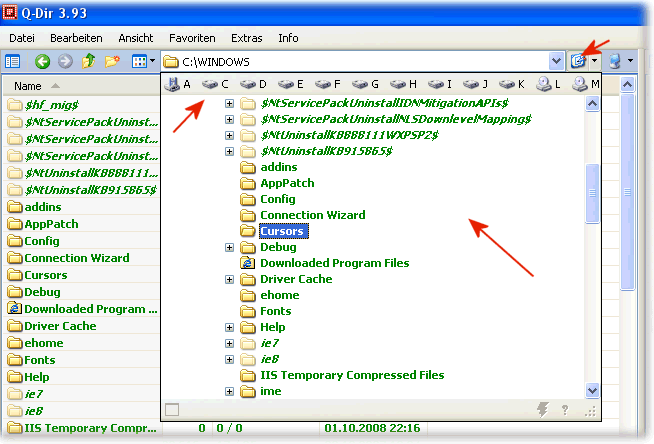Open the Bearbeiten menu

pos(76,38)
